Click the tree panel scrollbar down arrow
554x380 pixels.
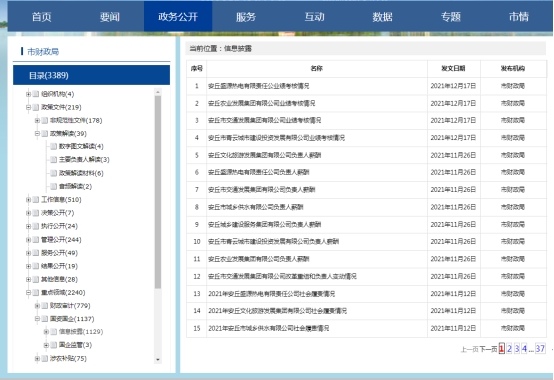pos(158,360)
